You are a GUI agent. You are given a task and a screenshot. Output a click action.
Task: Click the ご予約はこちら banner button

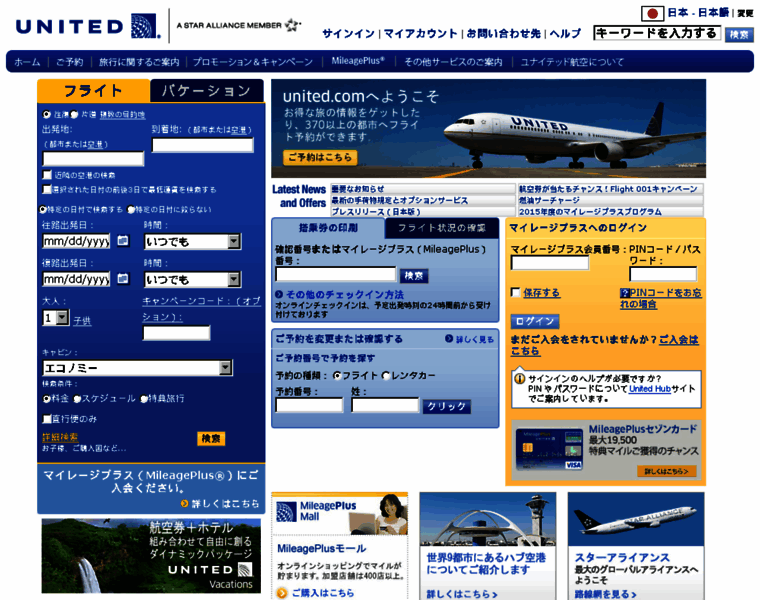[320, 157]
